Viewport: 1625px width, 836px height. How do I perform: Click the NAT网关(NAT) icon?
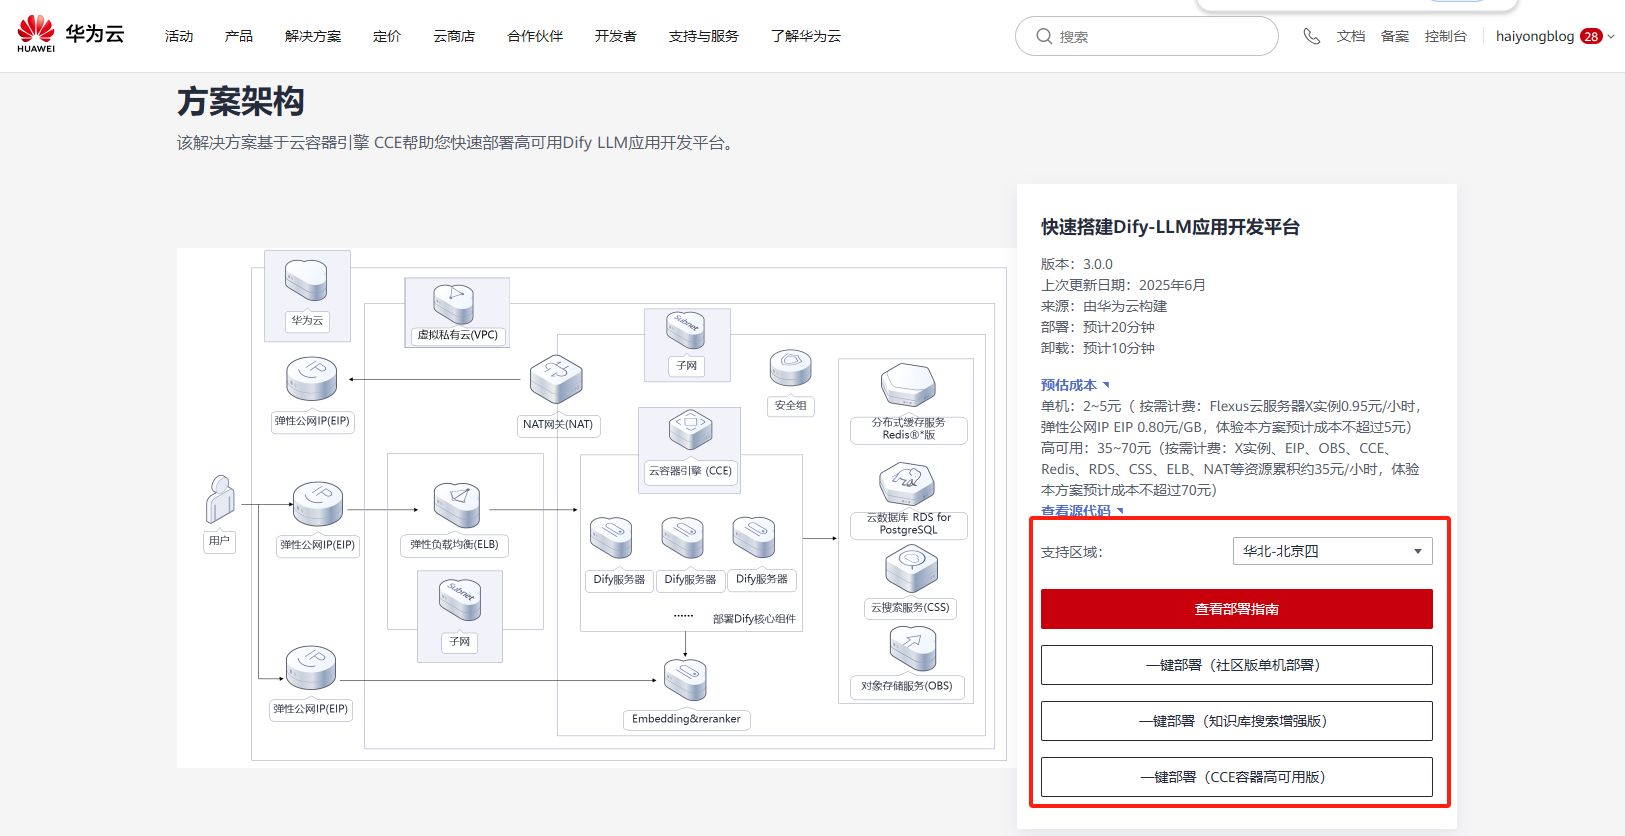coord(556,379)
